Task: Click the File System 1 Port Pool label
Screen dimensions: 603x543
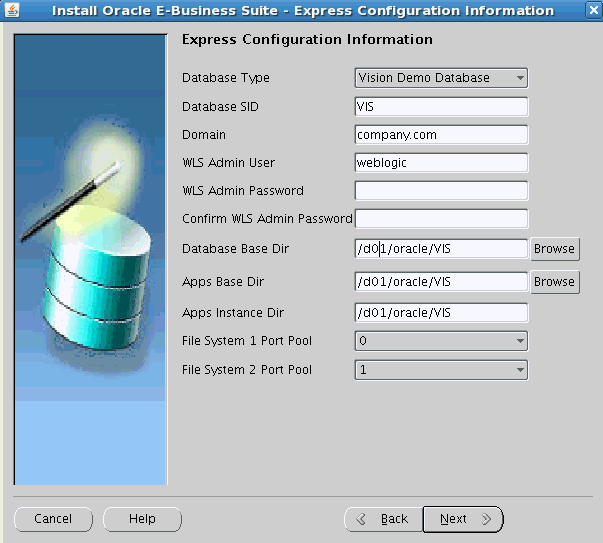Action: pyautogui.click(x=247, y=341)
